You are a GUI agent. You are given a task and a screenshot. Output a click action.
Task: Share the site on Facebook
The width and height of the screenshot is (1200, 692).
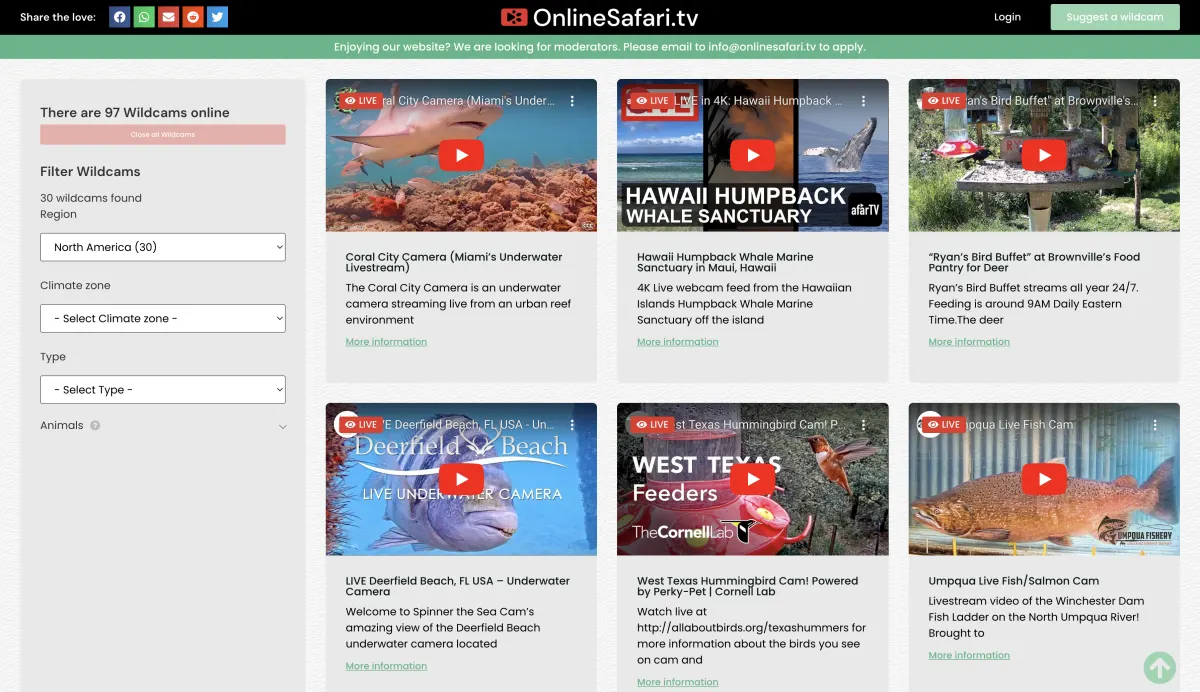[x=120, y=17]
